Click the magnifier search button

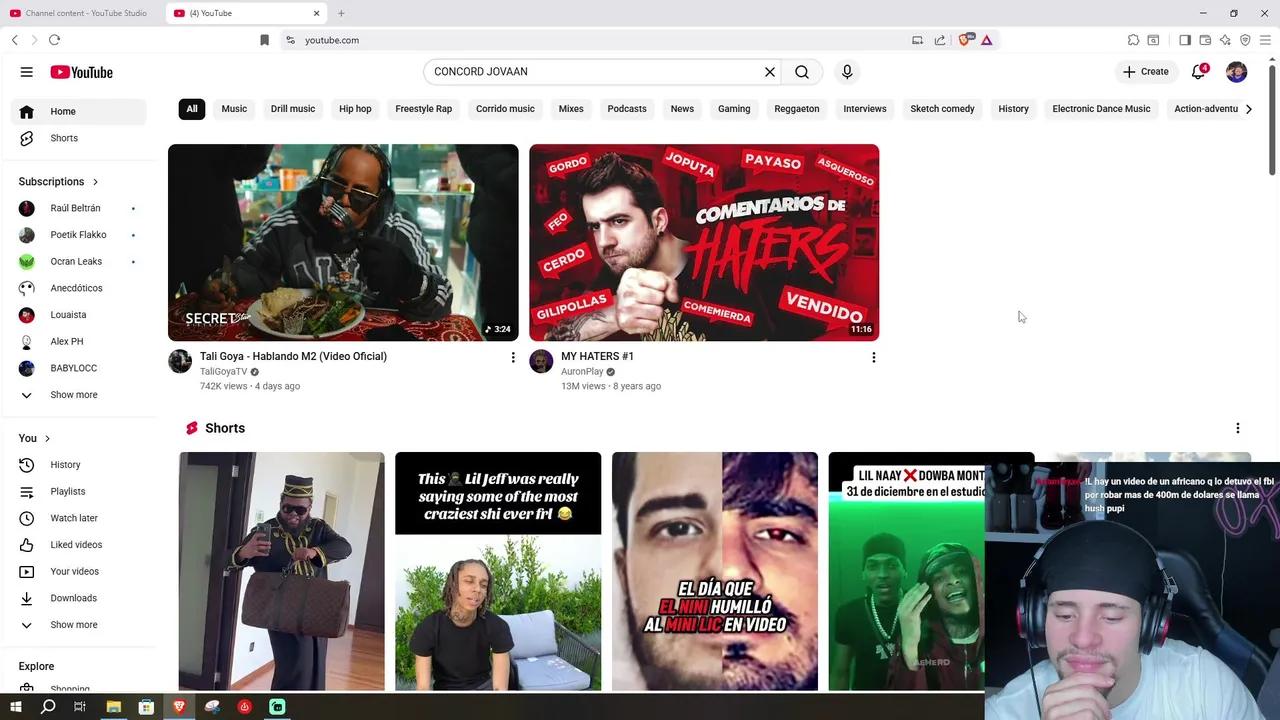click(802, 72)
